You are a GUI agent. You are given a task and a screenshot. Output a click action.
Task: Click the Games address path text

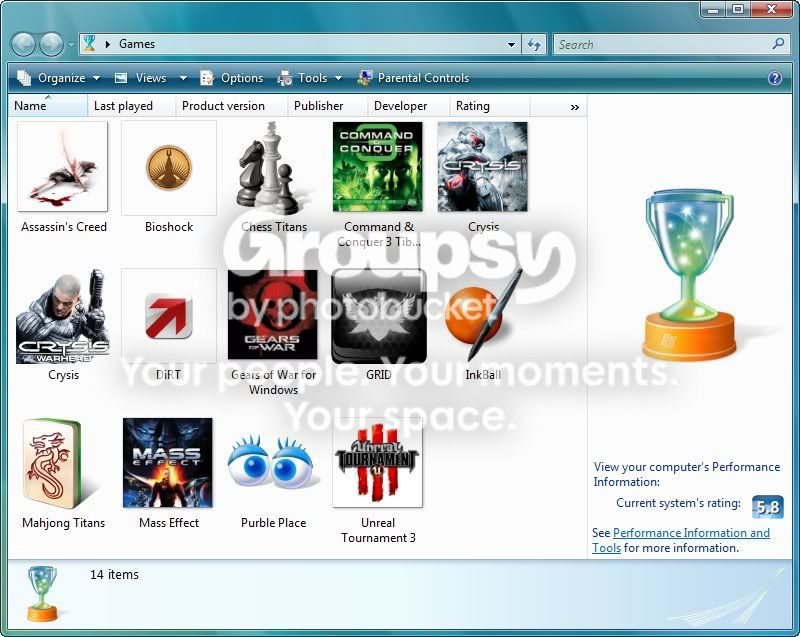137,44
